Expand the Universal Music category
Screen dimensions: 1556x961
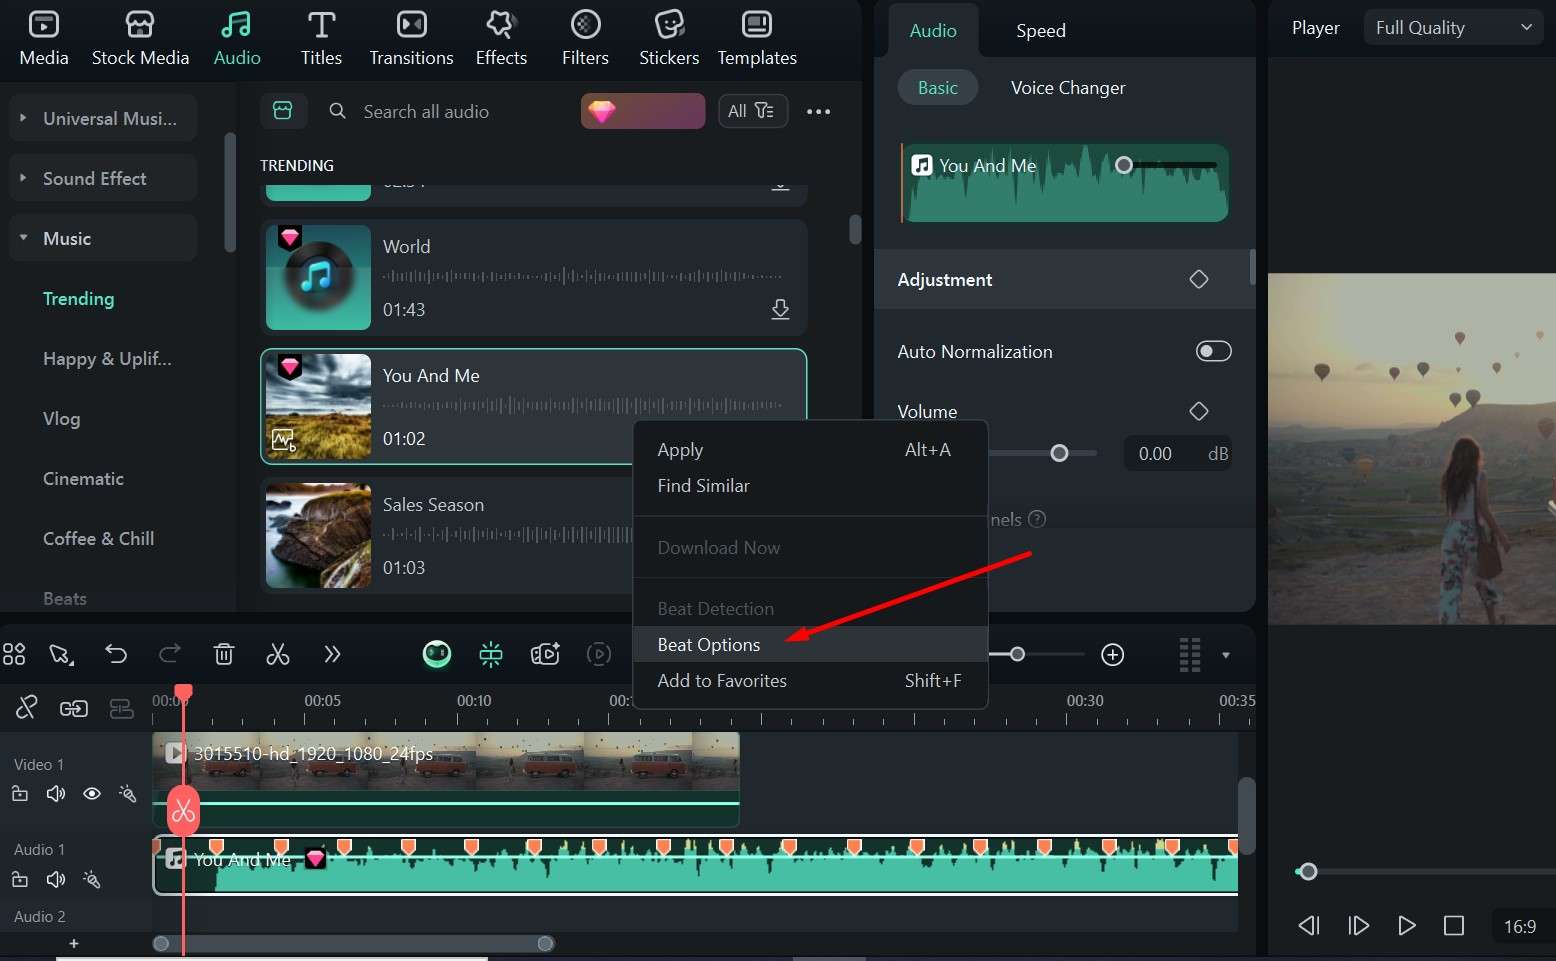[103, 118]
